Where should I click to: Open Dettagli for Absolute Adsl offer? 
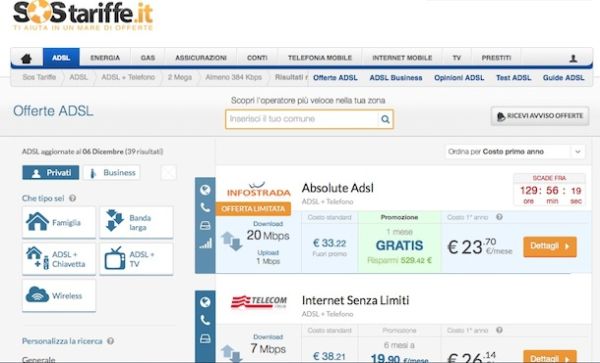549,246
